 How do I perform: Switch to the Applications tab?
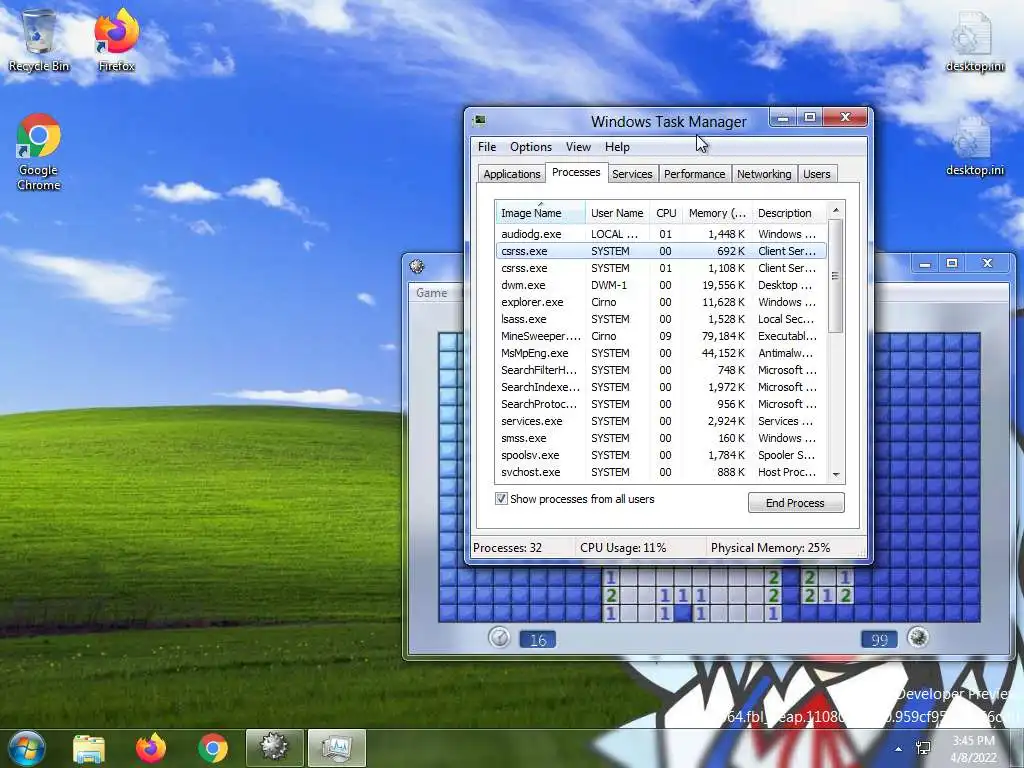tap(512, 174)
